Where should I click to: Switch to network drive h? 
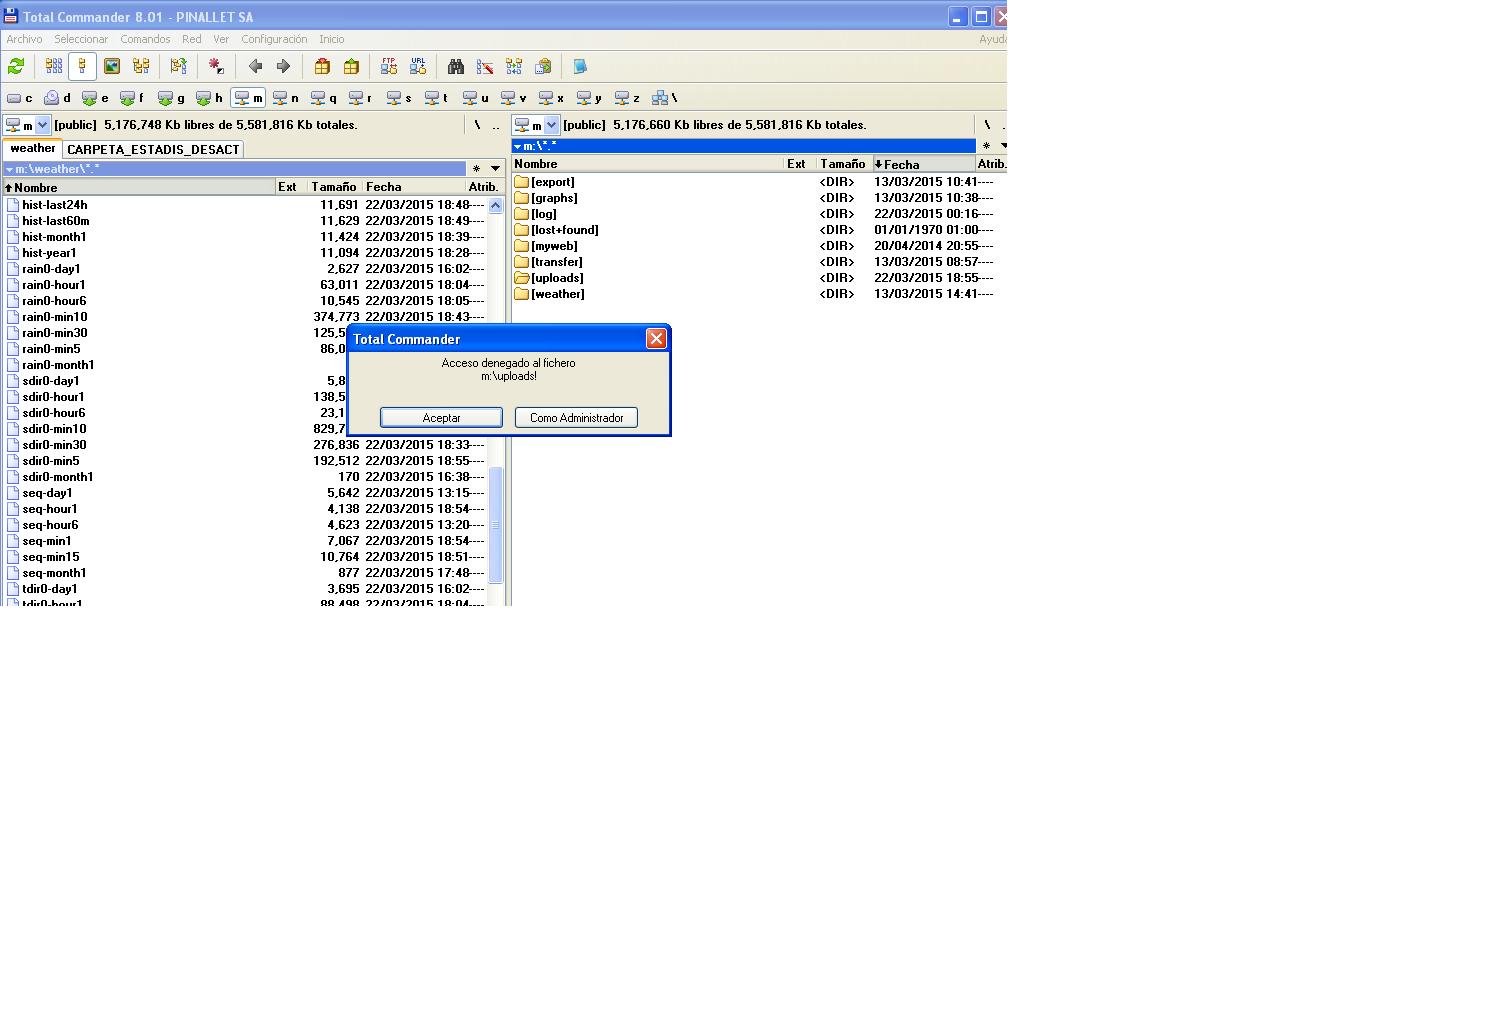point(210,98)
